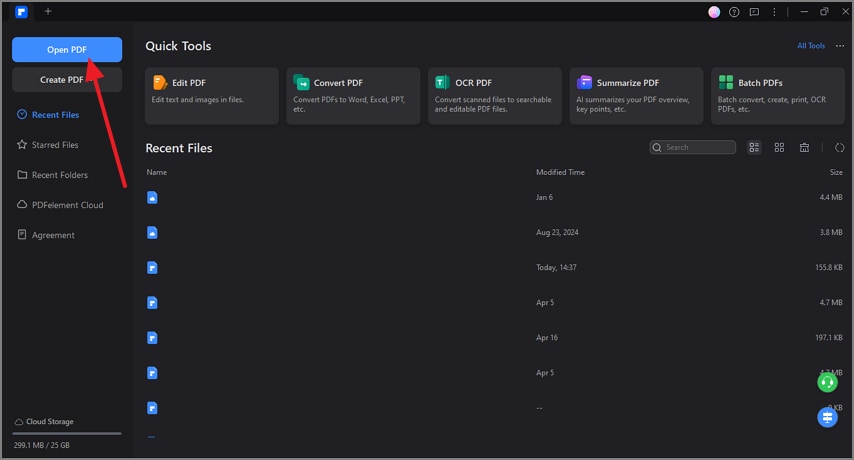This screenshot has width=854, height=460.
Task: Open the Batch PDFs tool
Action: [777, 96]
